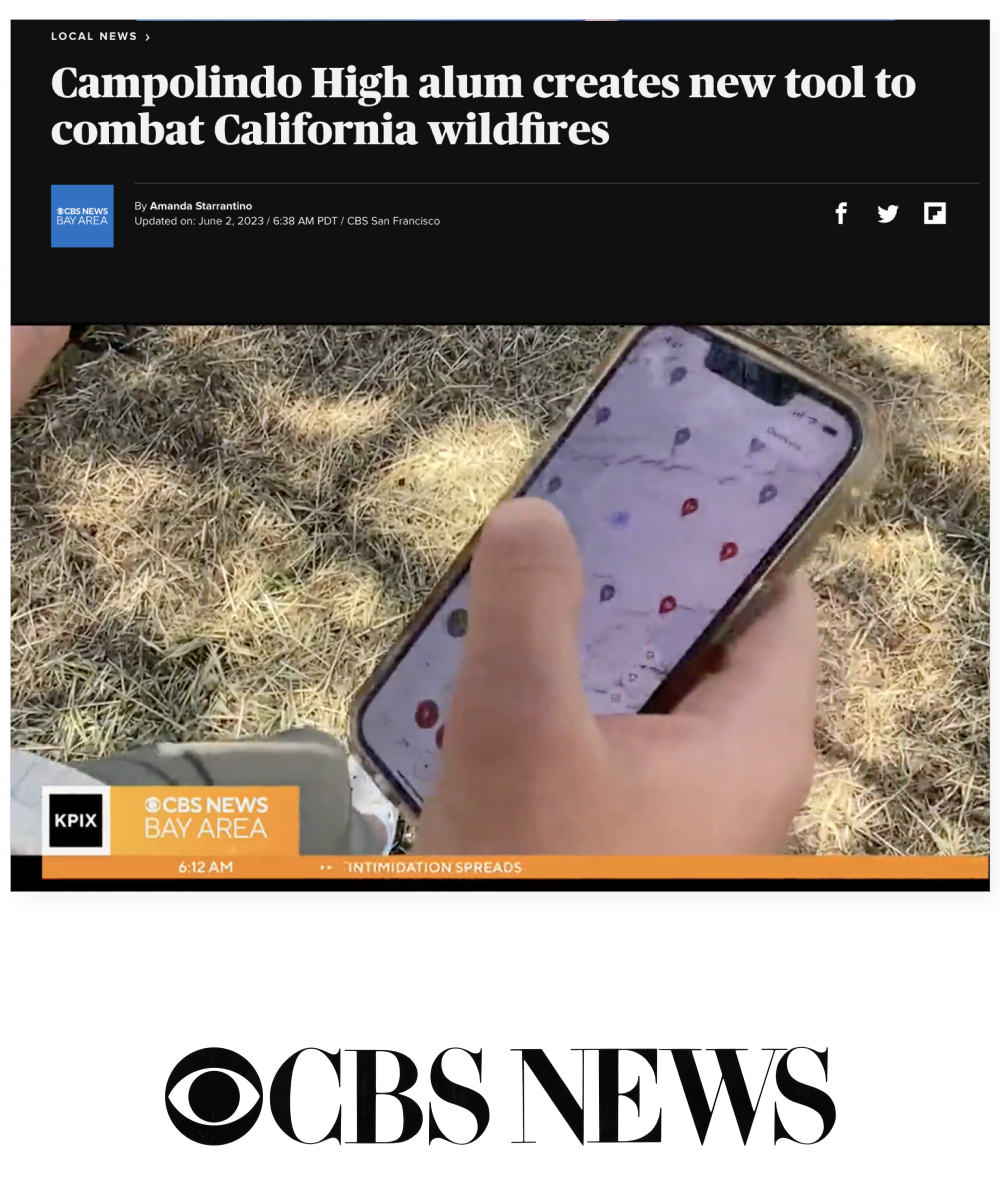Click the Campolindo High article headline
Image resolution: width=1000 pixels, height=1200 pixels.
[483, 105]
